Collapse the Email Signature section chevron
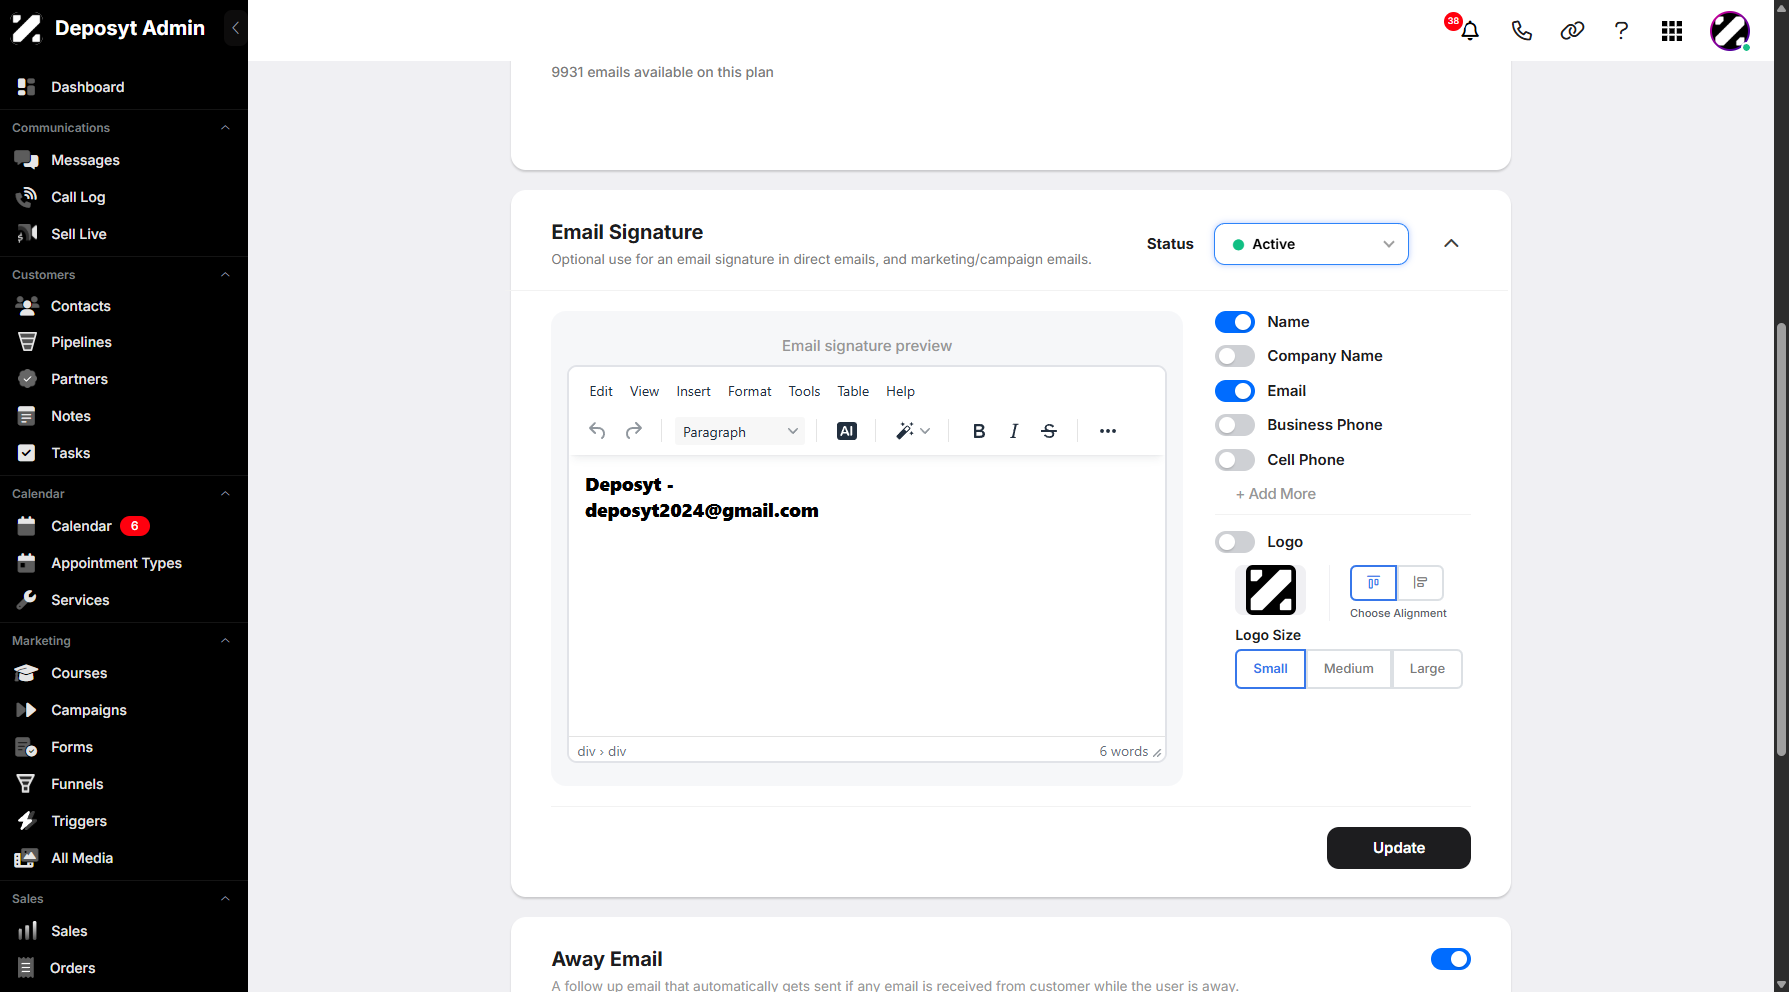Screen dimensions: 1789x992 (x=1451, y=244)
